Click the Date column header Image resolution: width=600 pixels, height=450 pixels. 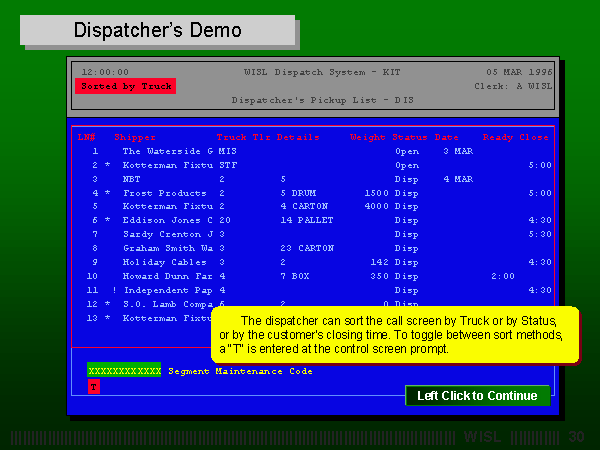point(446,137)
